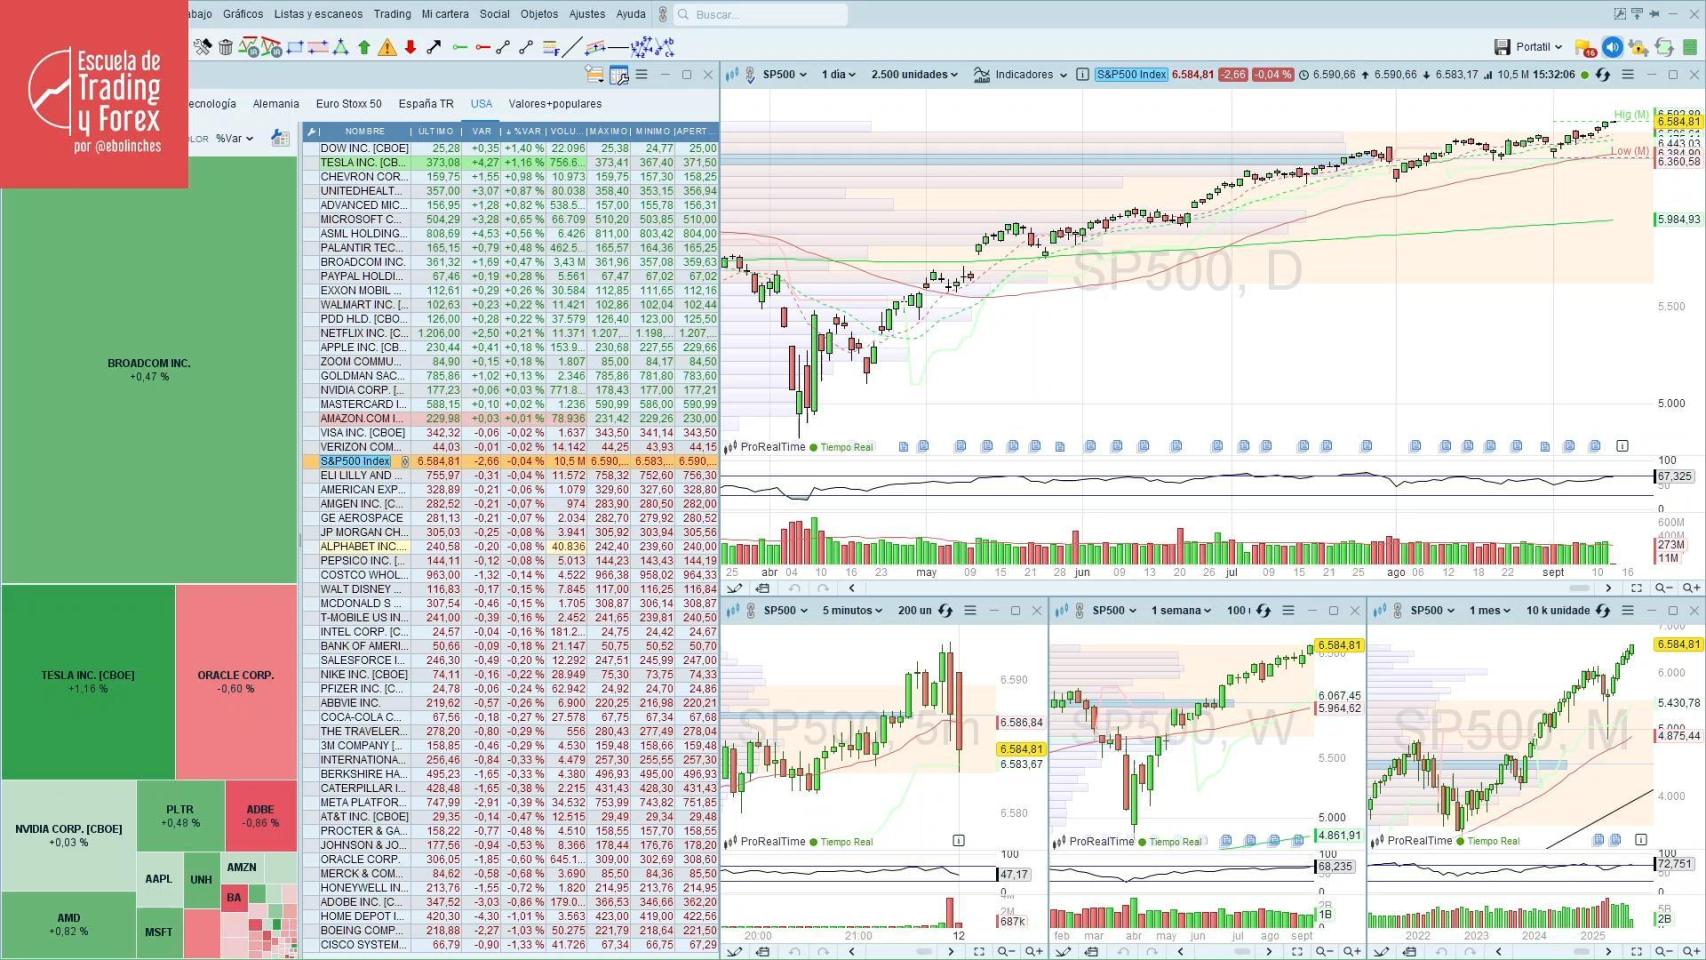1706x960 pixels.
Task: Click the save workspace floppy disk icon
Action: click(1502, 47)
